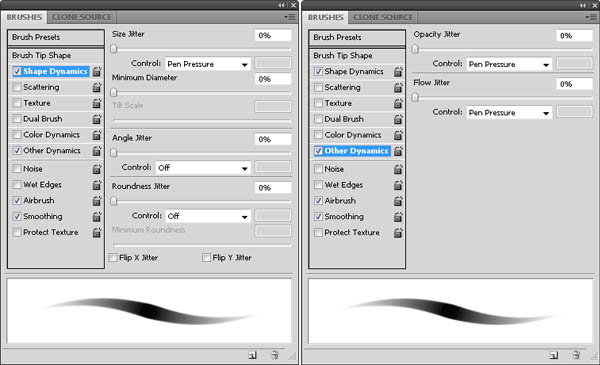Click Angle Jitter slider handle
This screenshot has width=600, height=365.
tap(114, 153)
